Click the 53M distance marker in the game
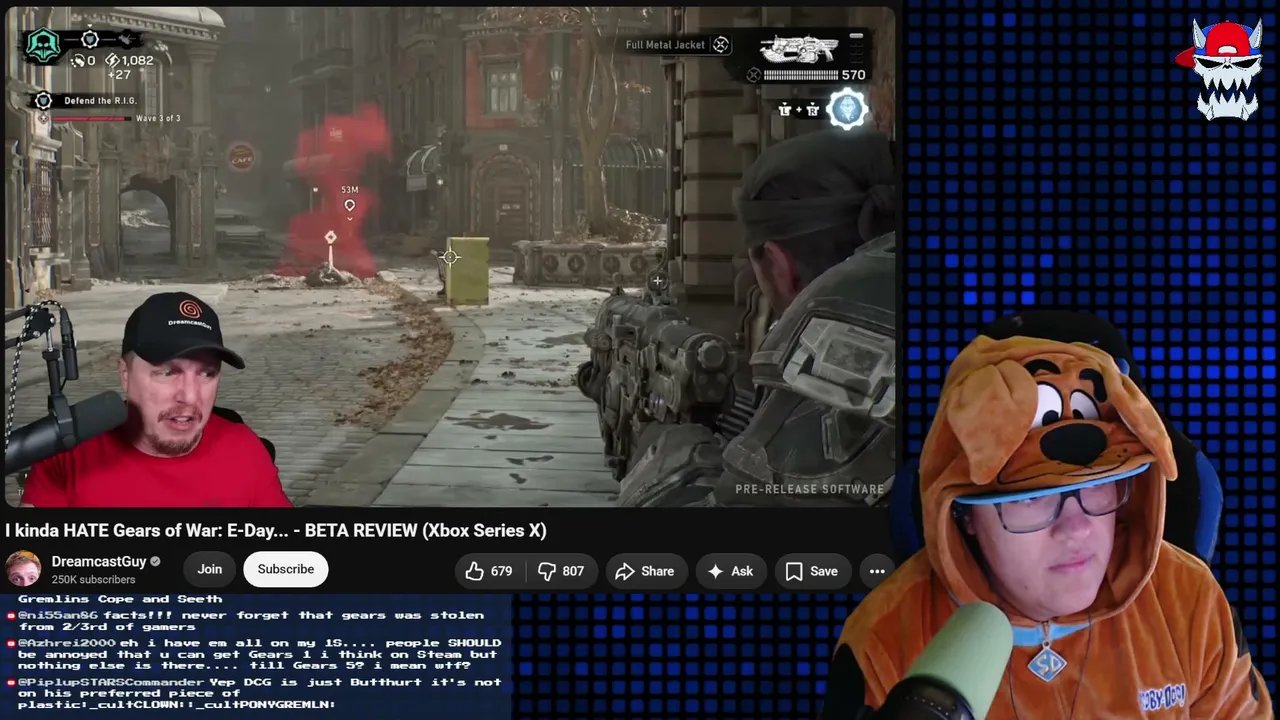The width and height of the screenshot is (1280, 720). point(349,190)
